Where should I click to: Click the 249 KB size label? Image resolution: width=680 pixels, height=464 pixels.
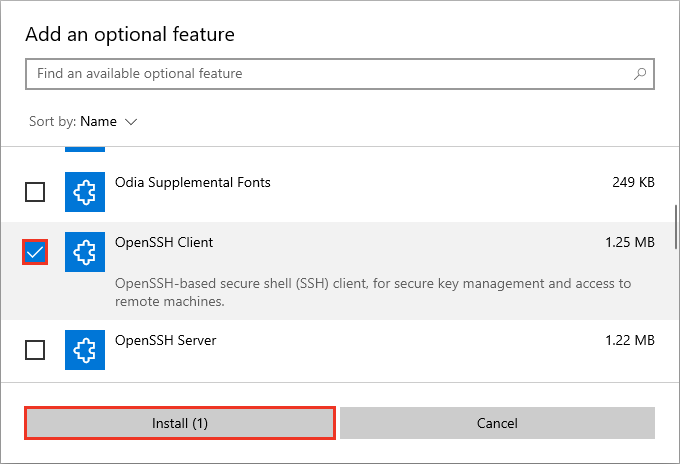coord(633,183)
